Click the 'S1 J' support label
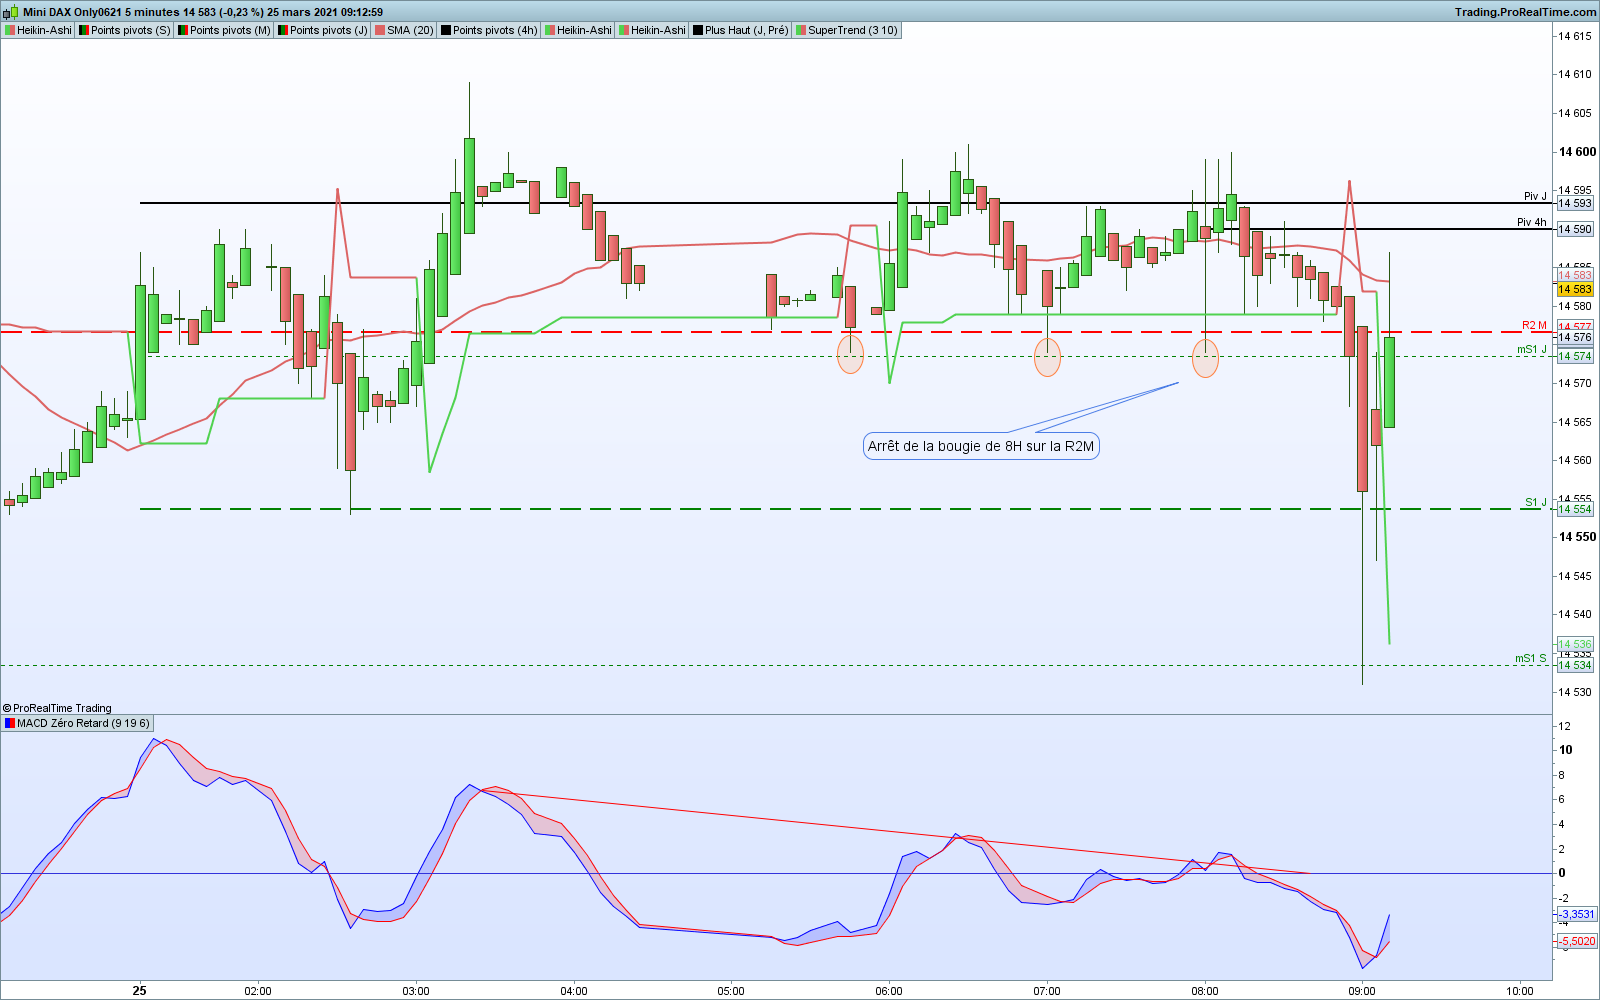The height and width of the screenshot is (1000, 1600). pos(1536,502)
